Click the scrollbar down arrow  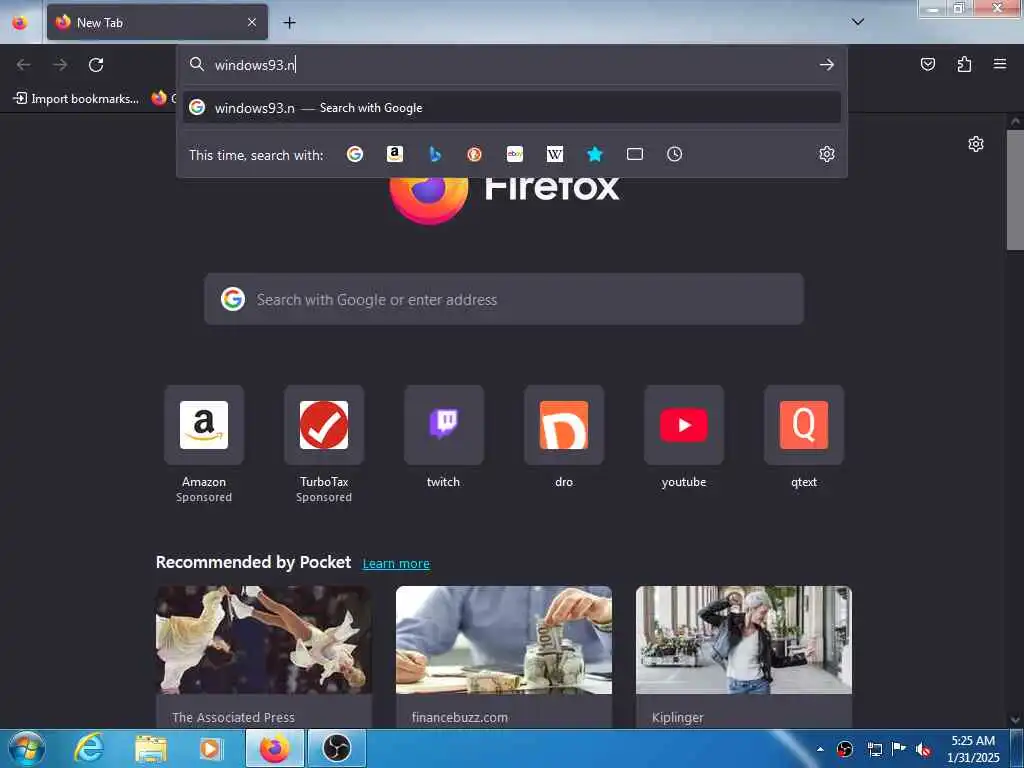1015,720
